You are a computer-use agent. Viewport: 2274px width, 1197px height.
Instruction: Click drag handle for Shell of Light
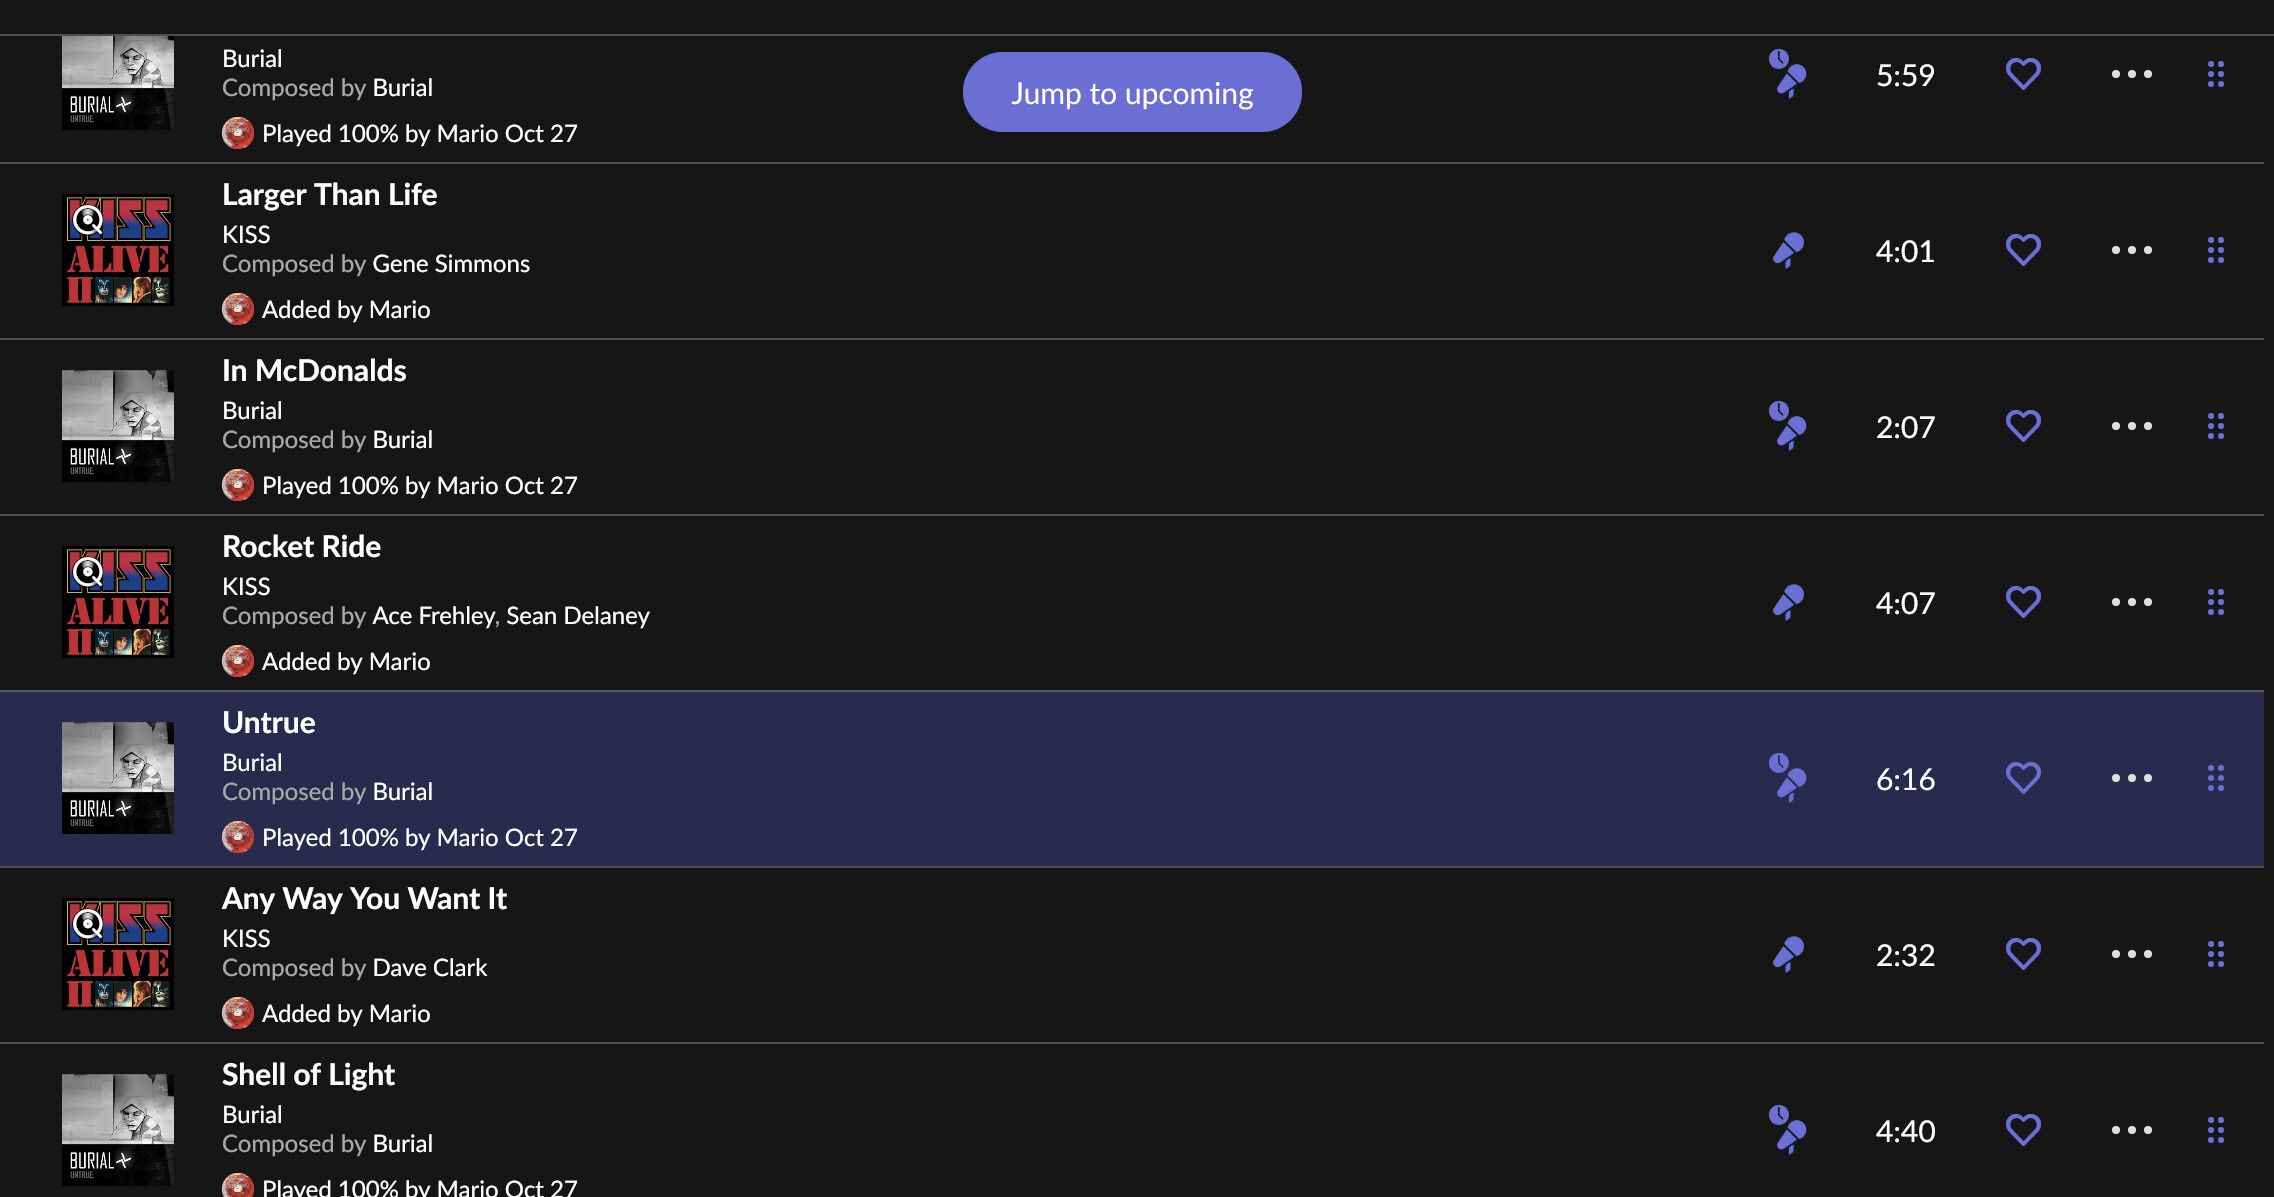2215,1130
